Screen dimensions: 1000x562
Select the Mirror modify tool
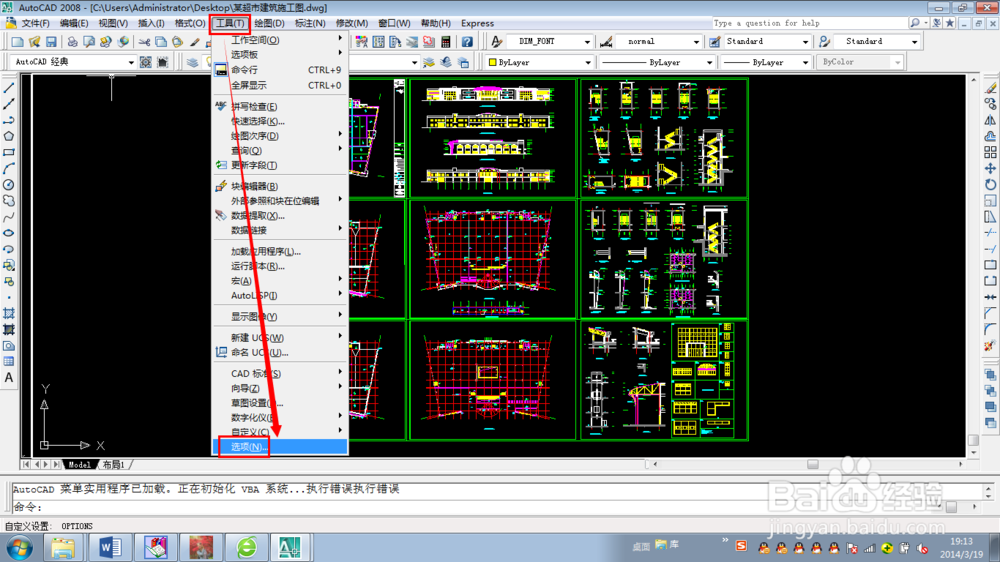[990, 120]
